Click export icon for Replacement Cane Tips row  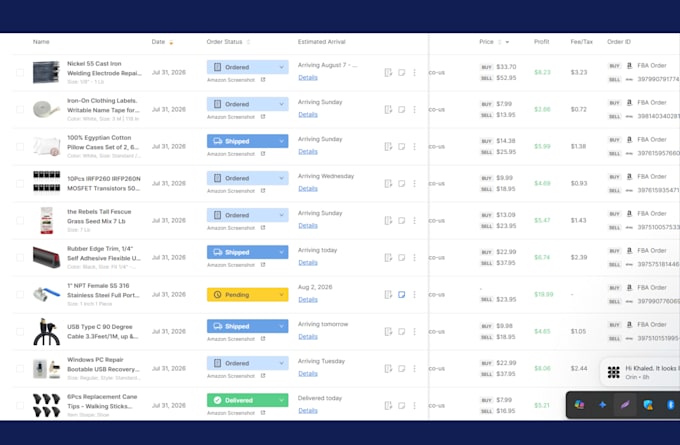(388, 406)
